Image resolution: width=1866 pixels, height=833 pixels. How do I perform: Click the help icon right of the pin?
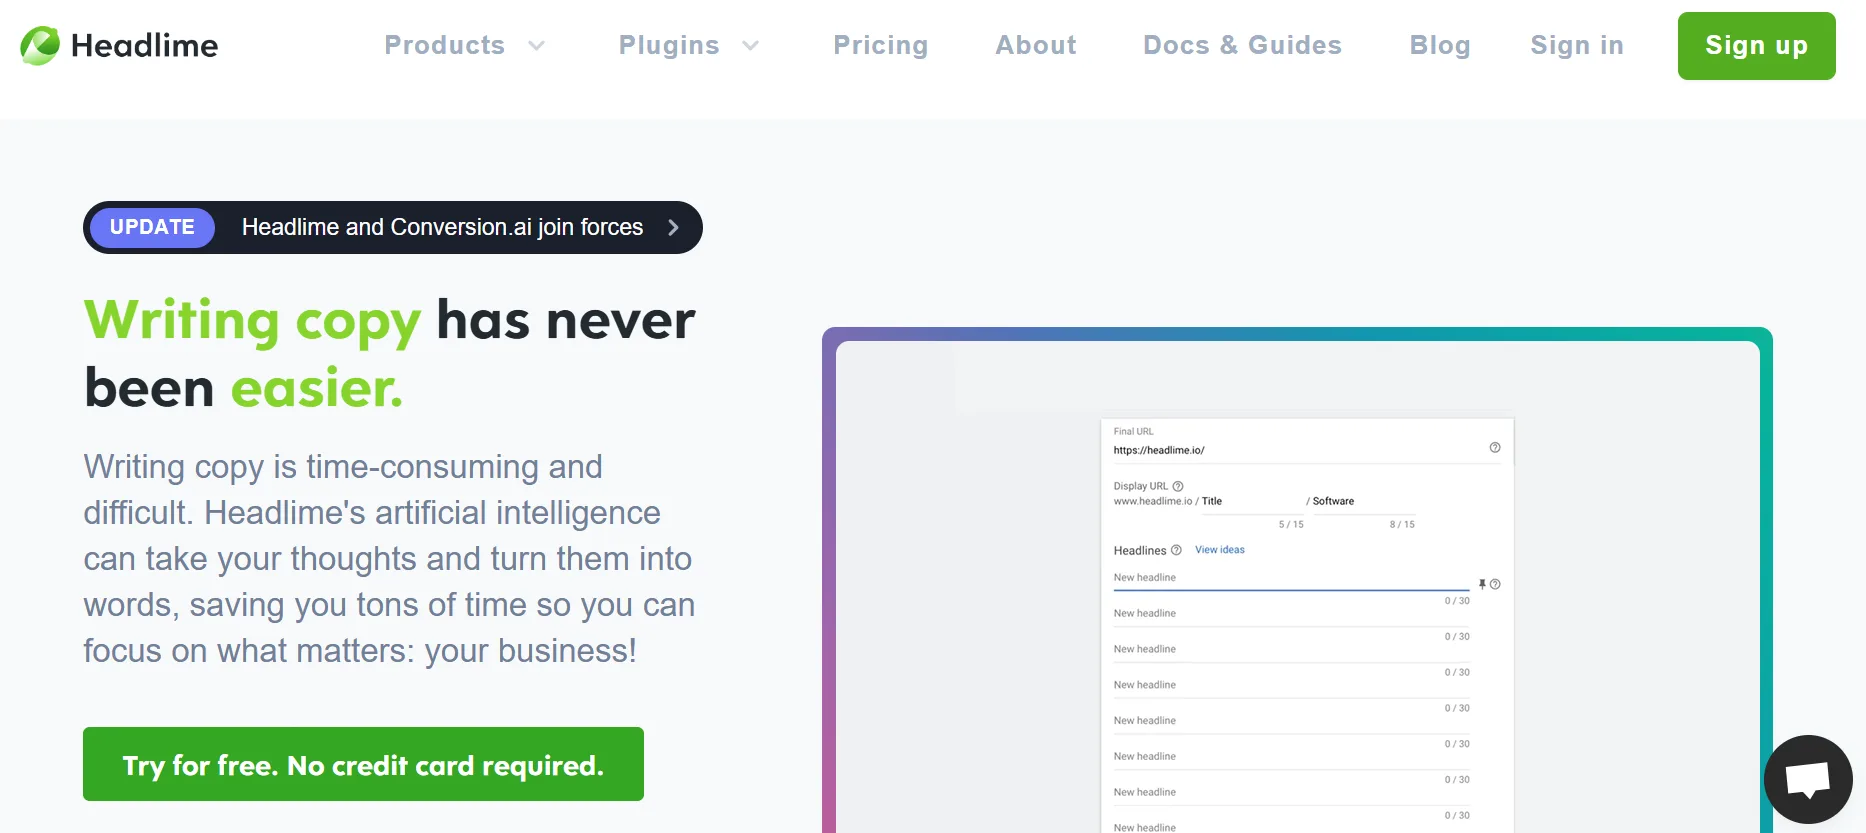pos(1495,584)
